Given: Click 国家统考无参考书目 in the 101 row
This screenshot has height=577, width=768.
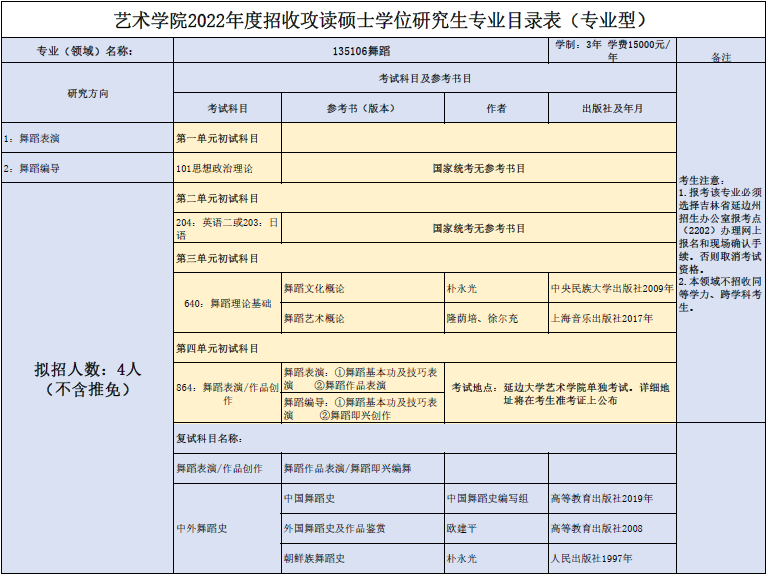Looking at the screenshot, I should tap(479, 168).
